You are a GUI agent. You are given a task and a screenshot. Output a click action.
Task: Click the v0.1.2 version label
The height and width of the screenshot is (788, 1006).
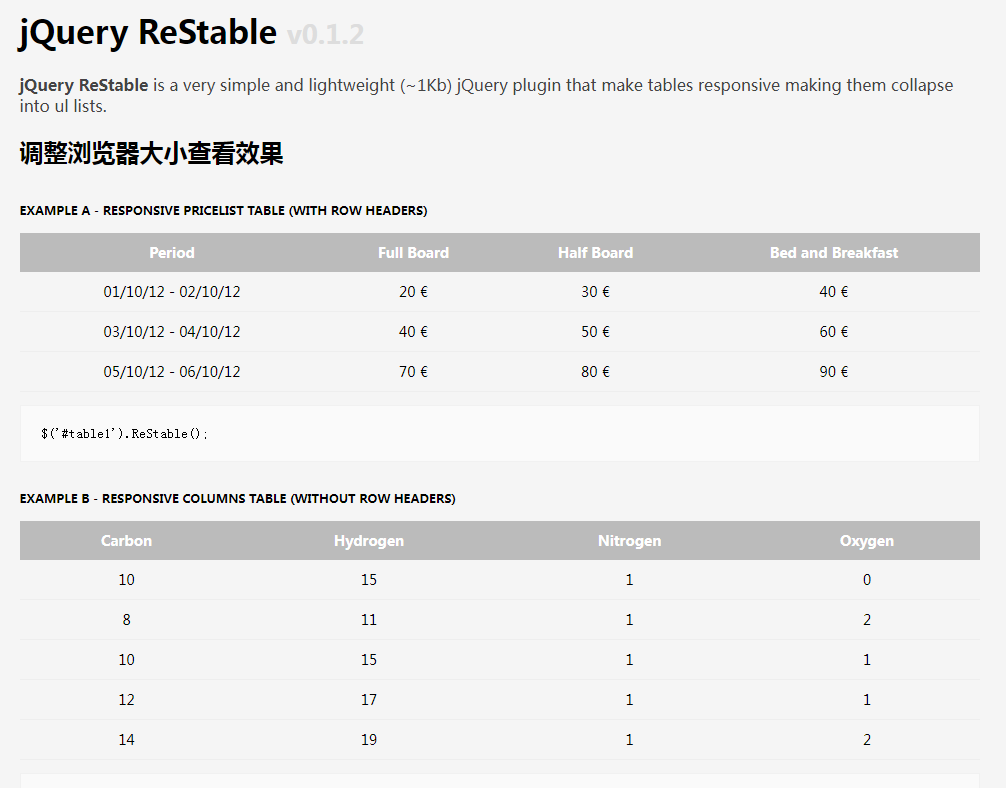coord(325,35)
